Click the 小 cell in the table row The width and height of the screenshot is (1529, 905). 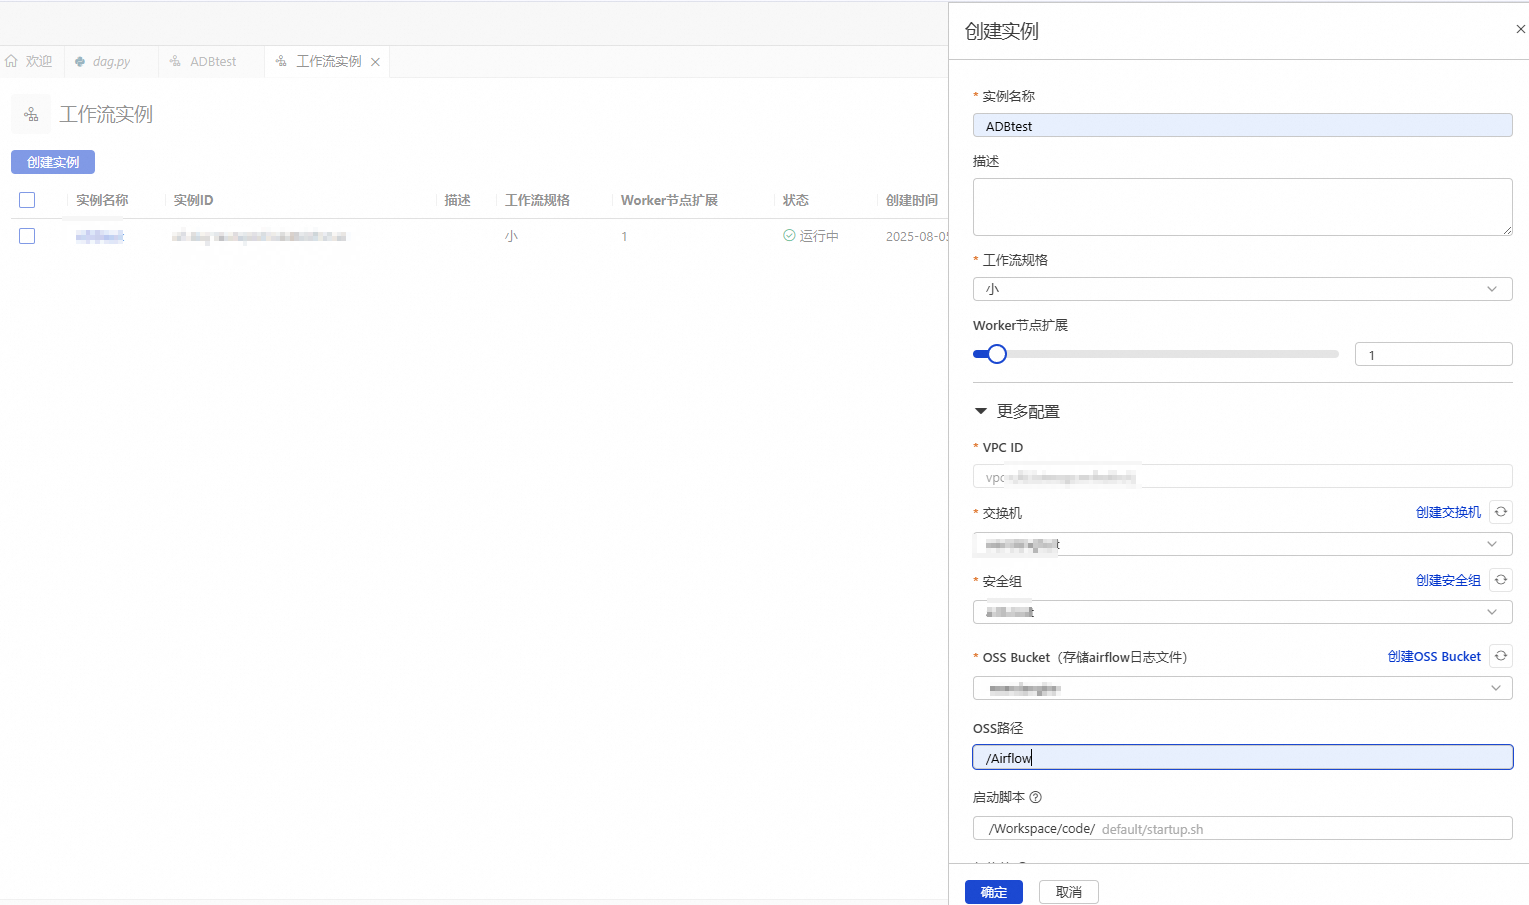[x=511, y=236]
